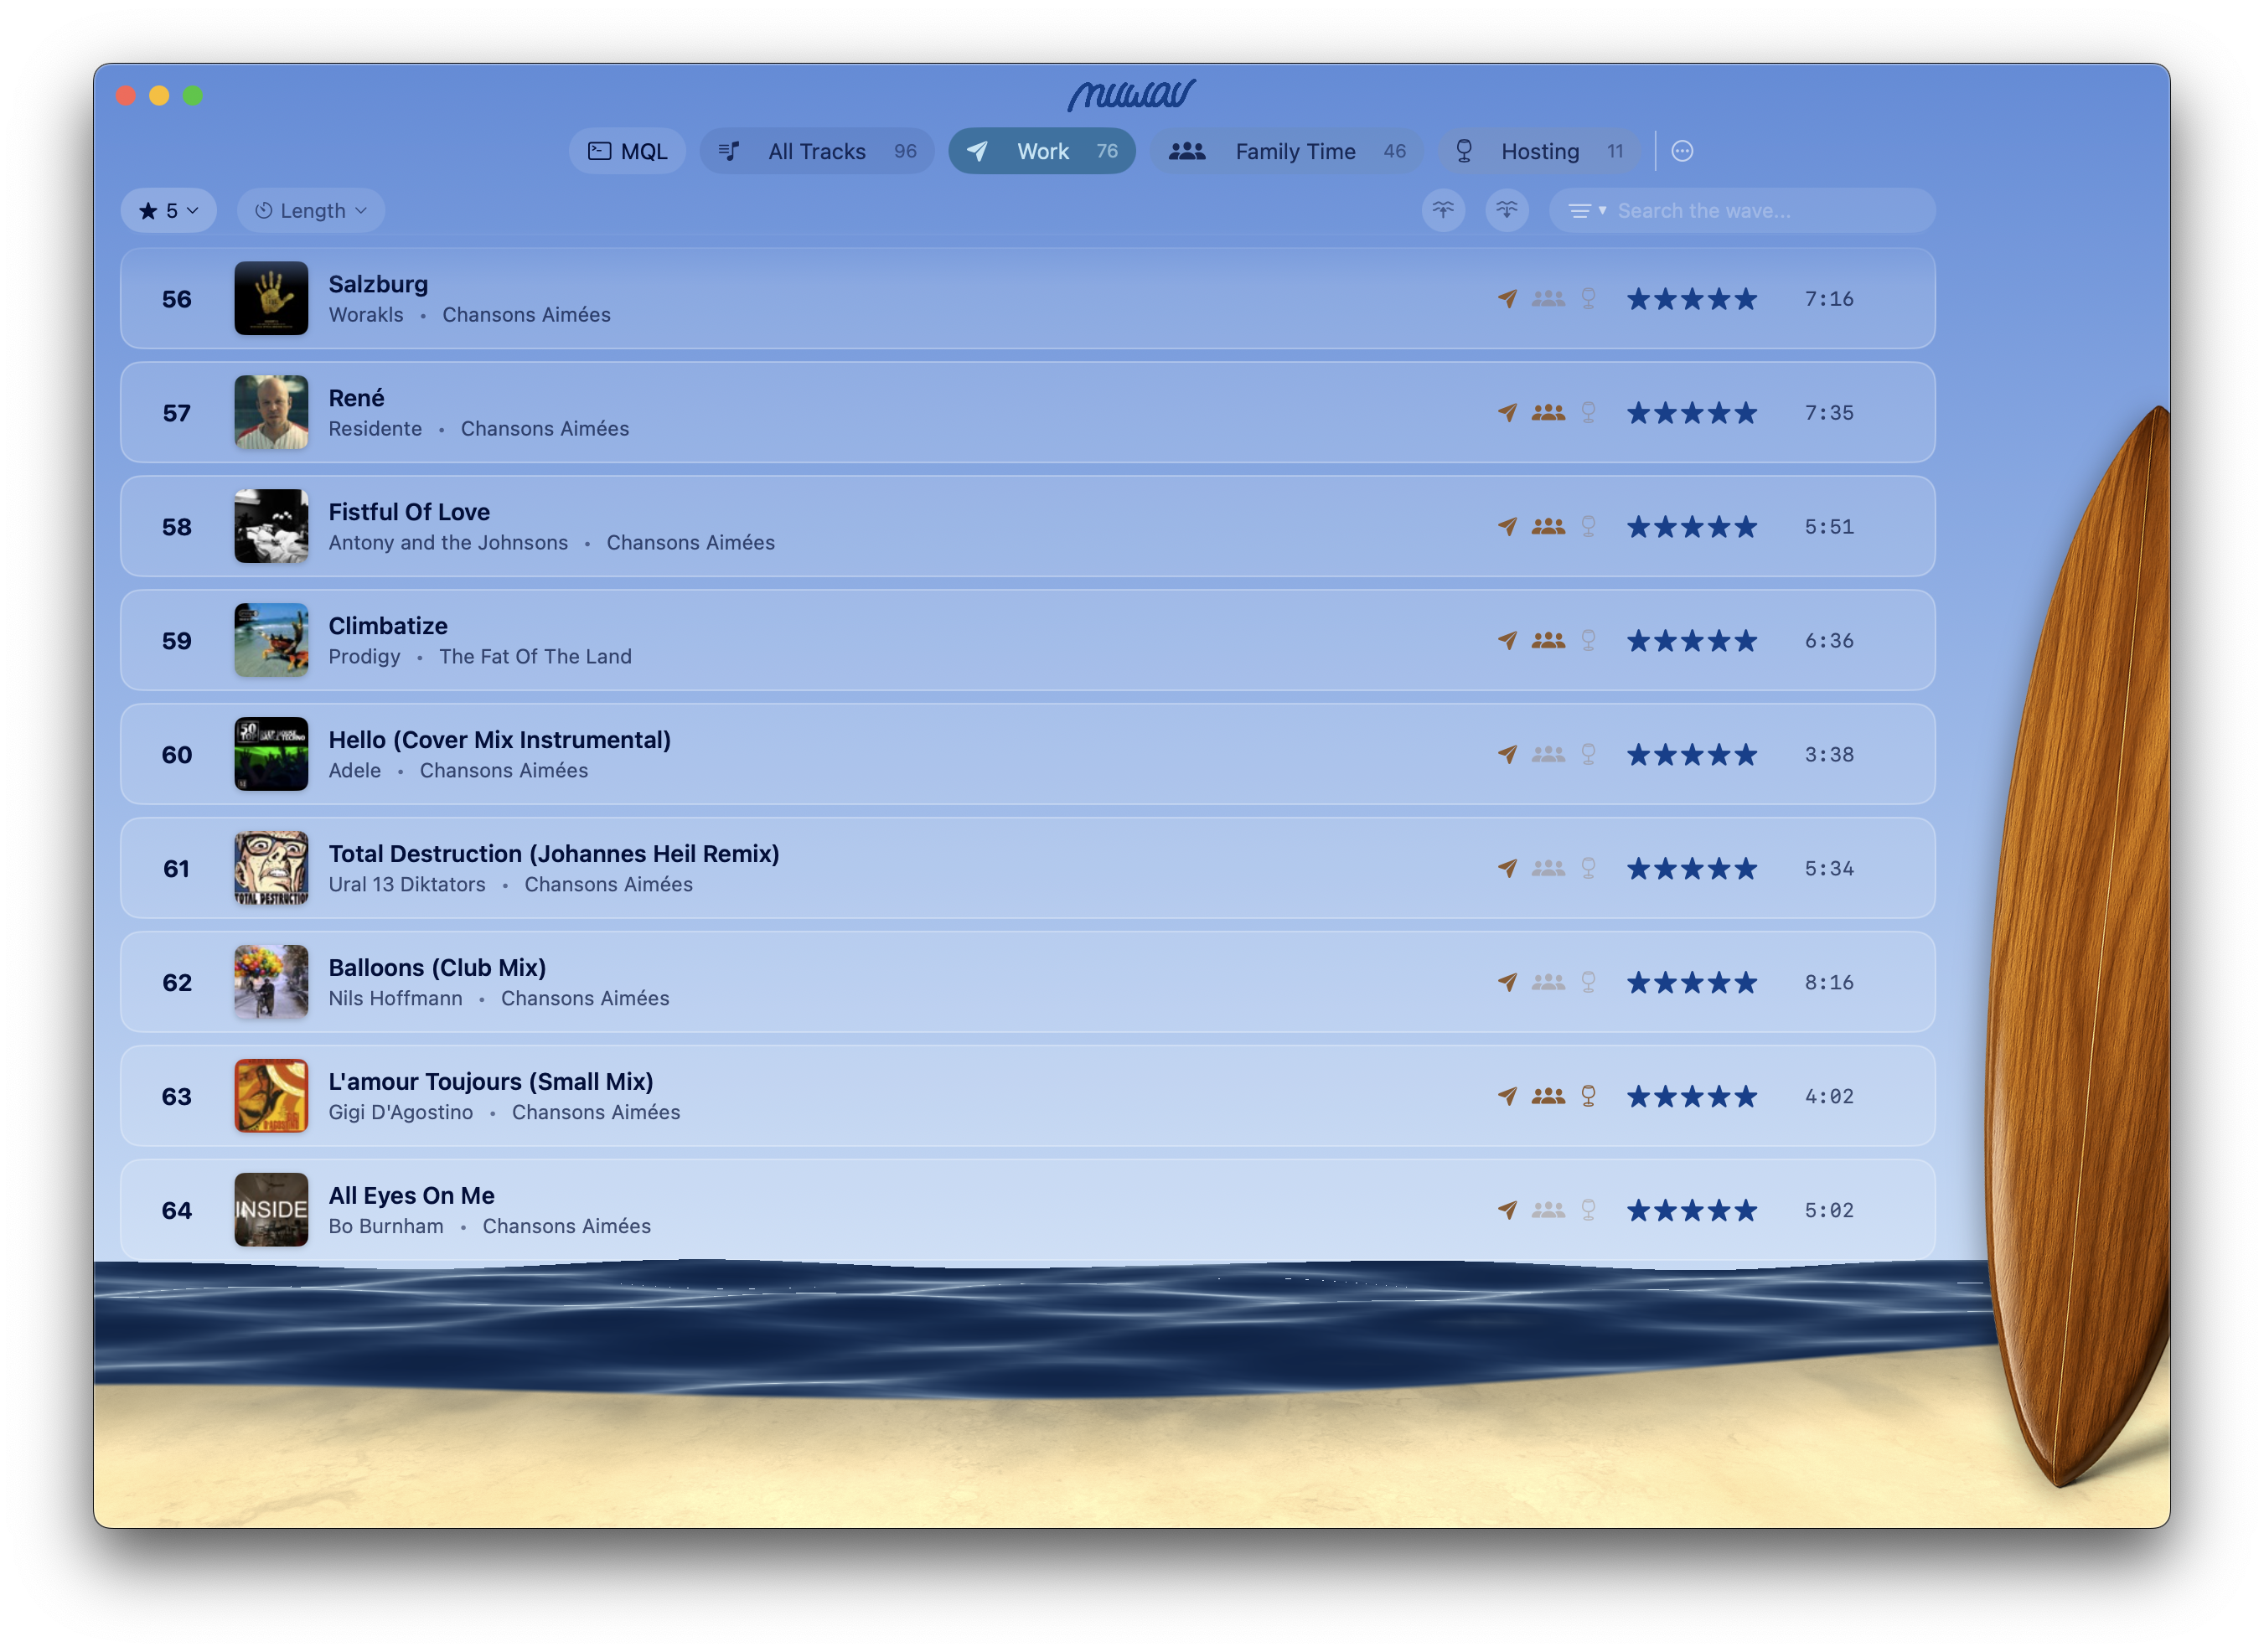2264x1652 pixels.
Task: Select the Fistful Of Love track title
Action: tap(409, 511)
